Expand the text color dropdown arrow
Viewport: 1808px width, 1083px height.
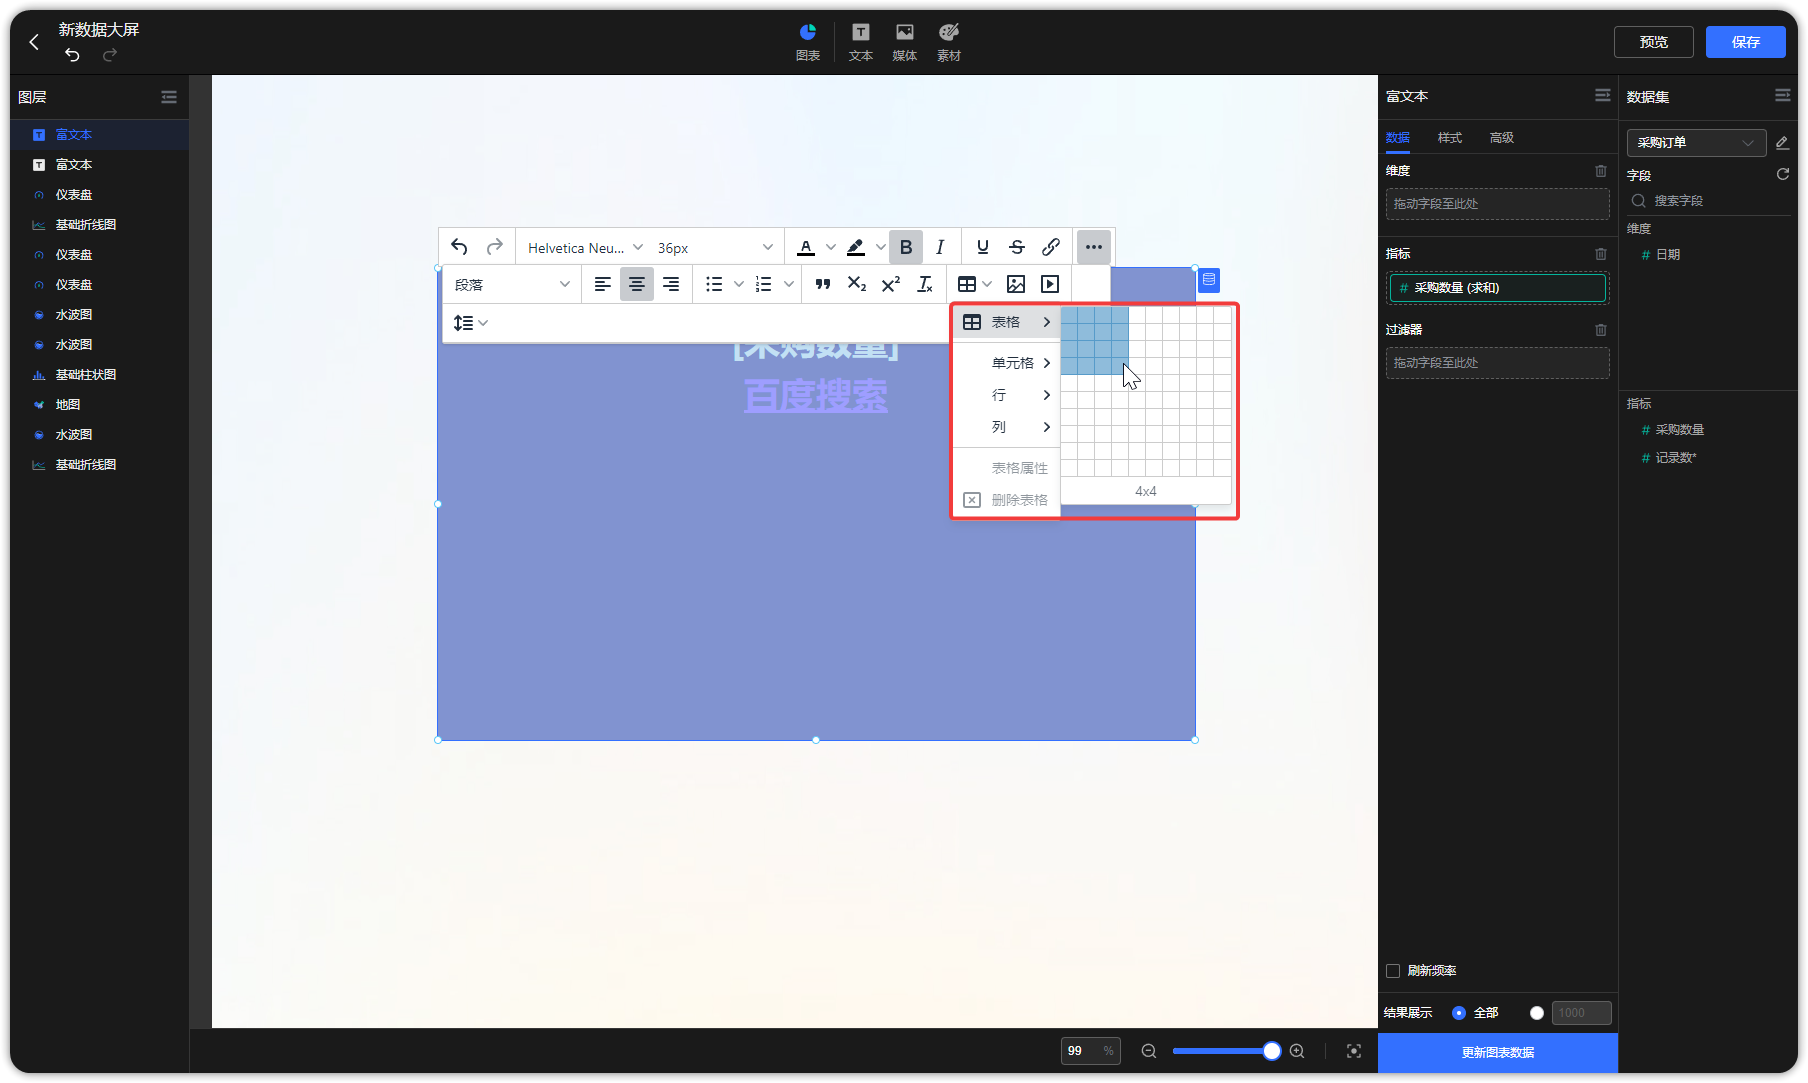(831, 247)
